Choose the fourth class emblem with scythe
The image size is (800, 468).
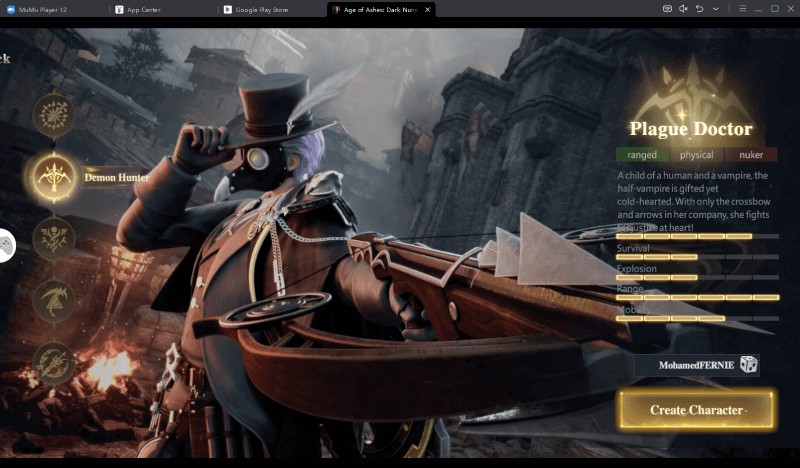54,301
